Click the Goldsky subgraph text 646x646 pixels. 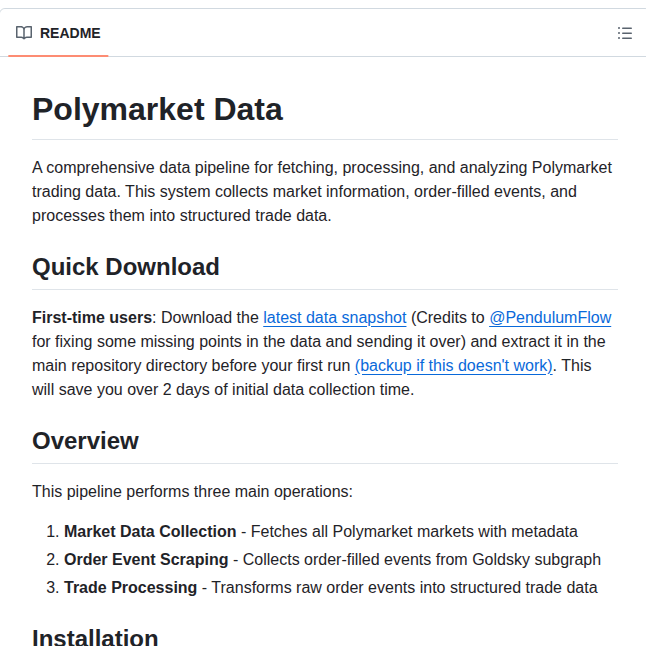tap(536, 559)
